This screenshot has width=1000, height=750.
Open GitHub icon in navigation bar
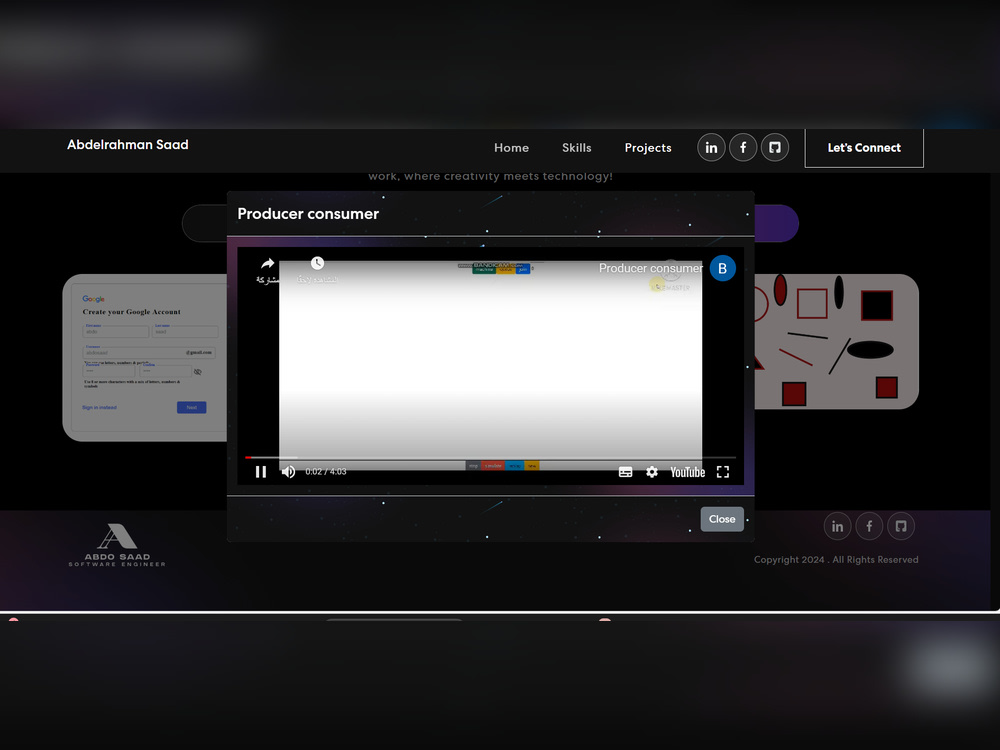pos(775,147)
